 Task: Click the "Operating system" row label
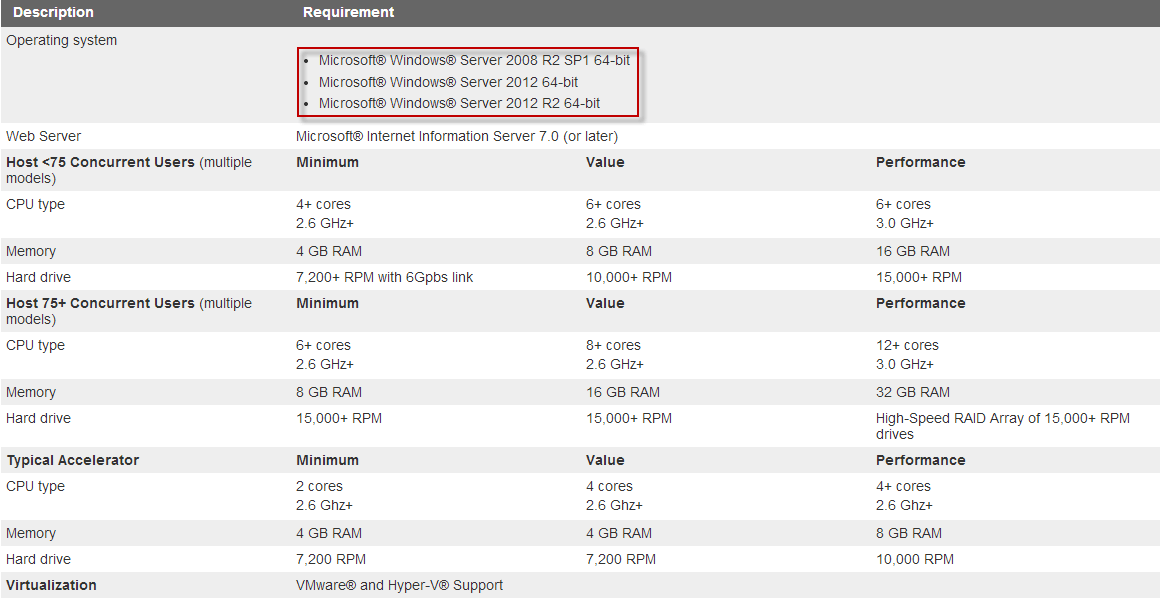point(61,41)
